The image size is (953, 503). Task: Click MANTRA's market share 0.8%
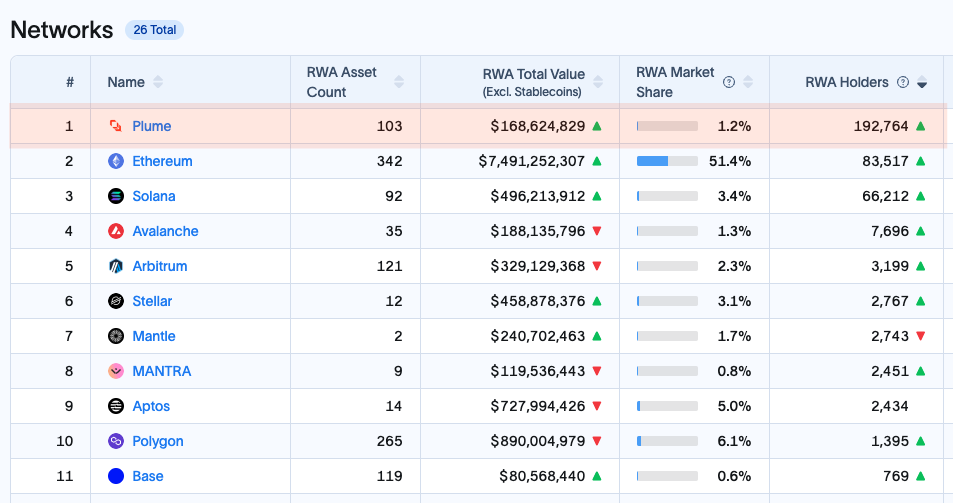(x=734, y=371)
